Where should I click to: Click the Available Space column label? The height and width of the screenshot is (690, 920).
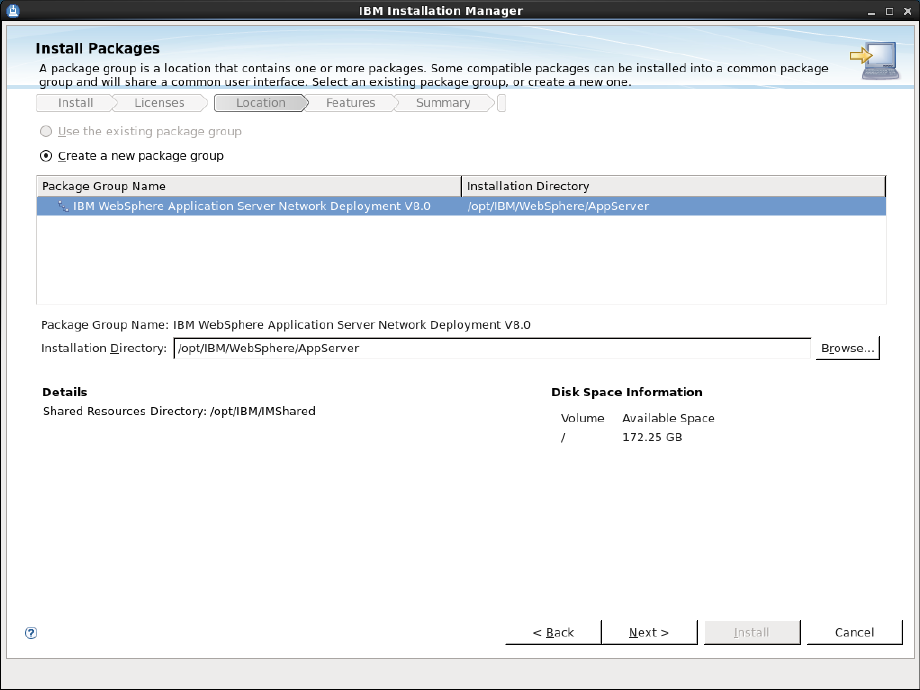[668, 418]
